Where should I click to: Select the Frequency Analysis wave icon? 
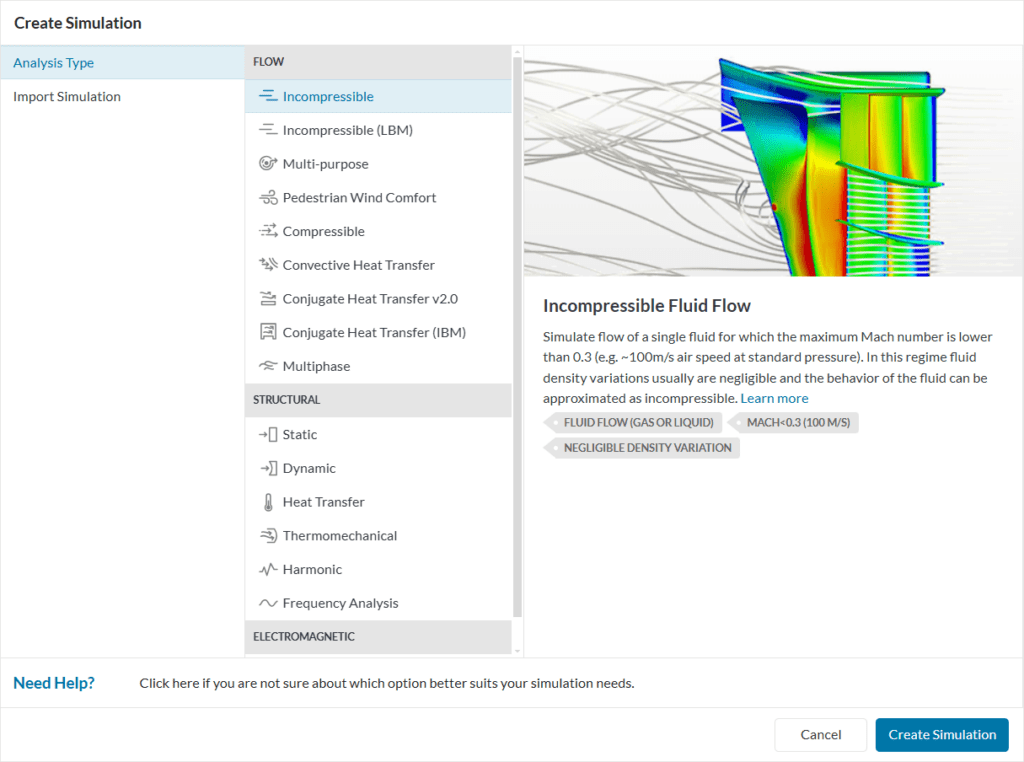(x=268, y=603)
